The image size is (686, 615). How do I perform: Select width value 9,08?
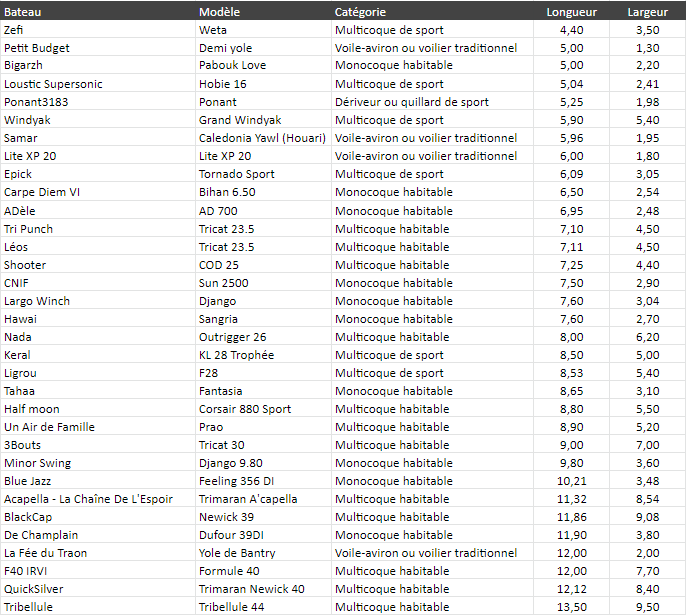(x=648, y=517)
